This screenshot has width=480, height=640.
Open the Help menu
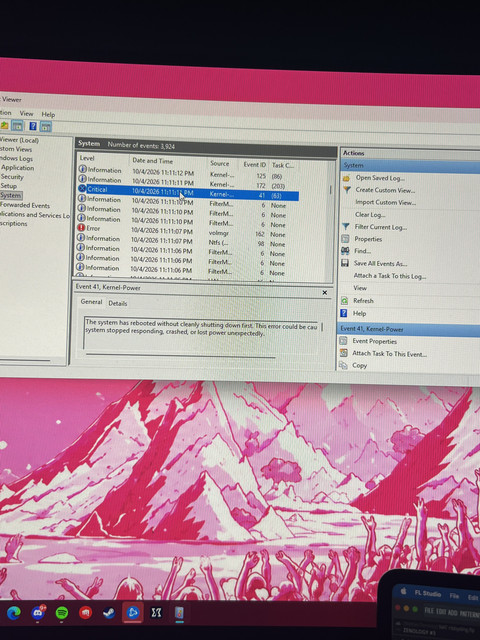(x=48, y=114)
